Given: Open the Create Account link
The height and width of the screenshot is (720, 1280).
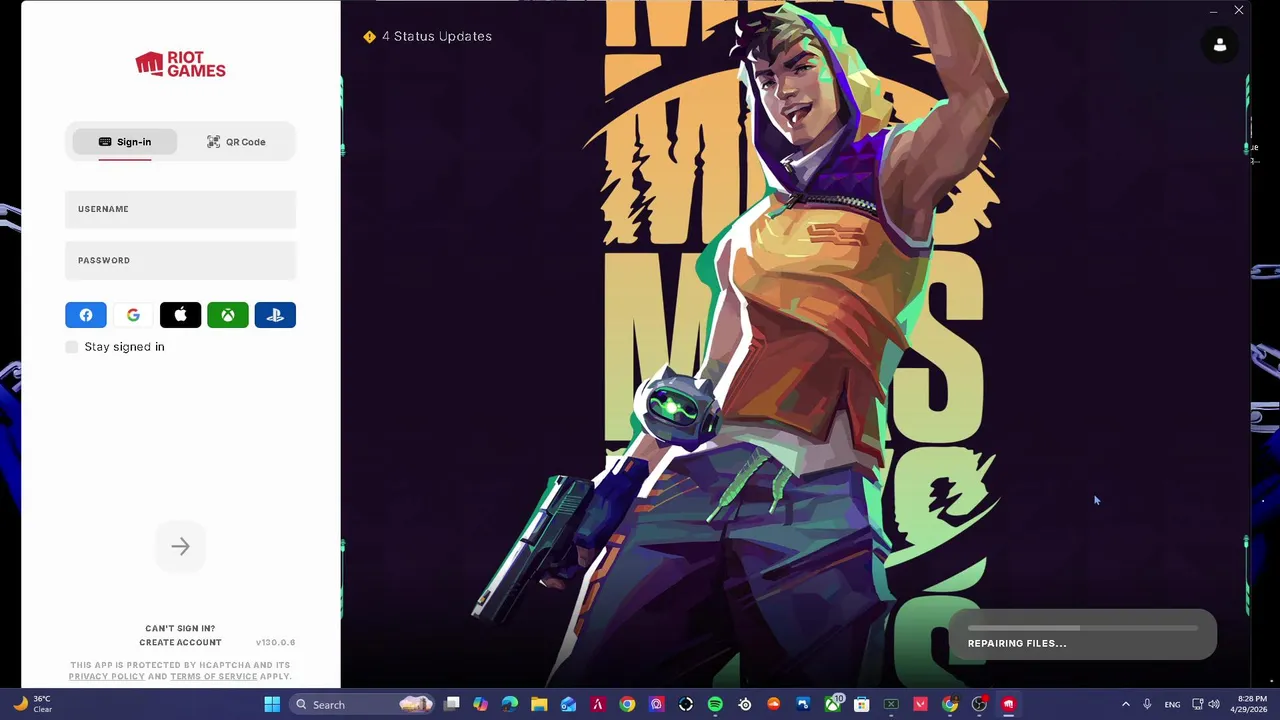Looking at the screenshot, I should pos(180,642).
